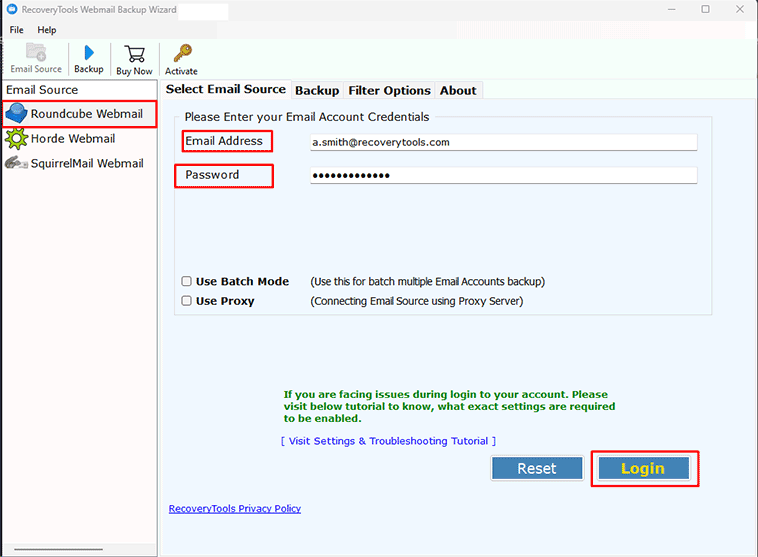Maximize the Webmail Backup Wizard window
This screenshot has width=758, height=557.
[706, 9]
